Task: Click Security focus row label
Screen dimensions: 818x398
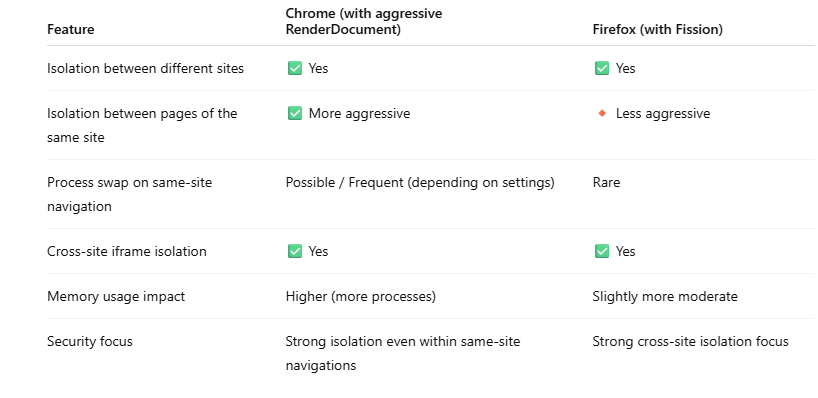Action: point(90,341)
